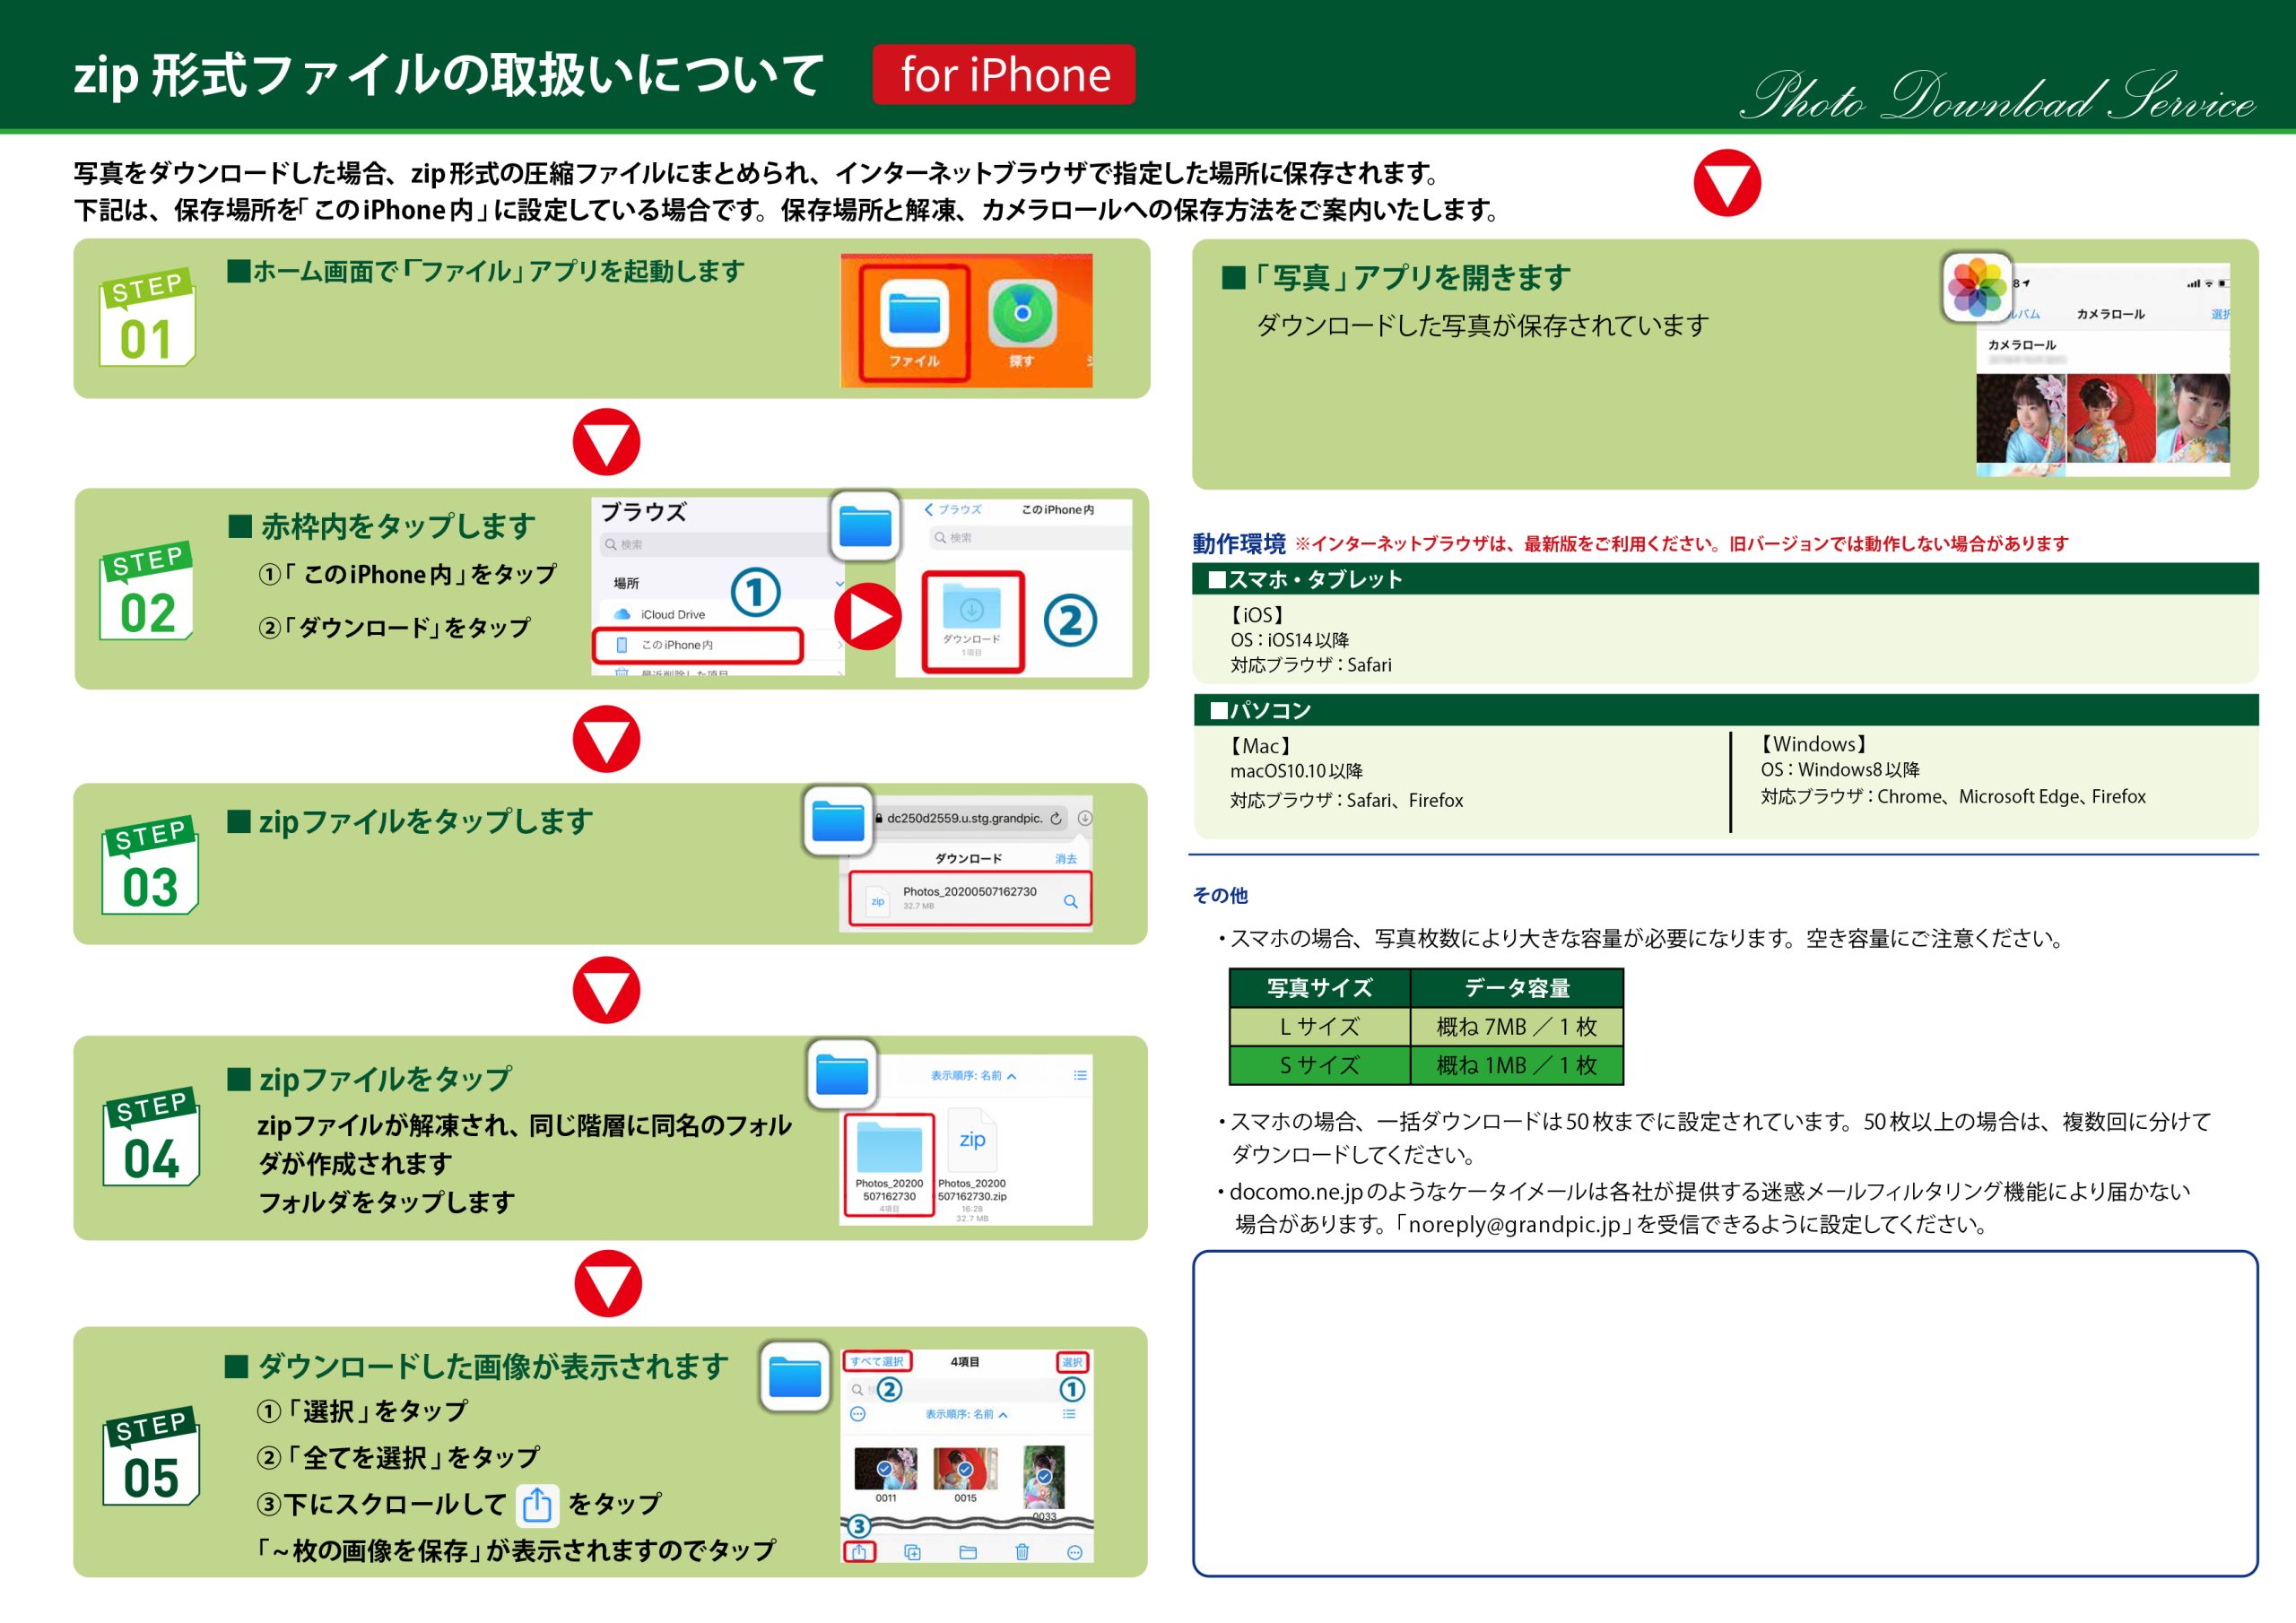
Task: Open the このiPhone内 row in Browse list
Action: (x=697, y=645)
